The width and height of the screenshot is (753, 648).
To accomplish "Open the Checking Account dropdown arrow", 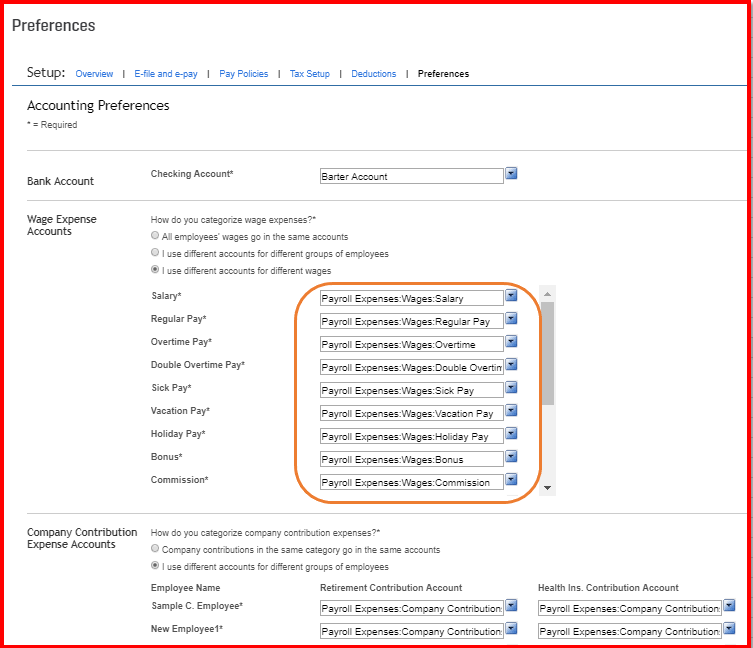I will point(511,174).
